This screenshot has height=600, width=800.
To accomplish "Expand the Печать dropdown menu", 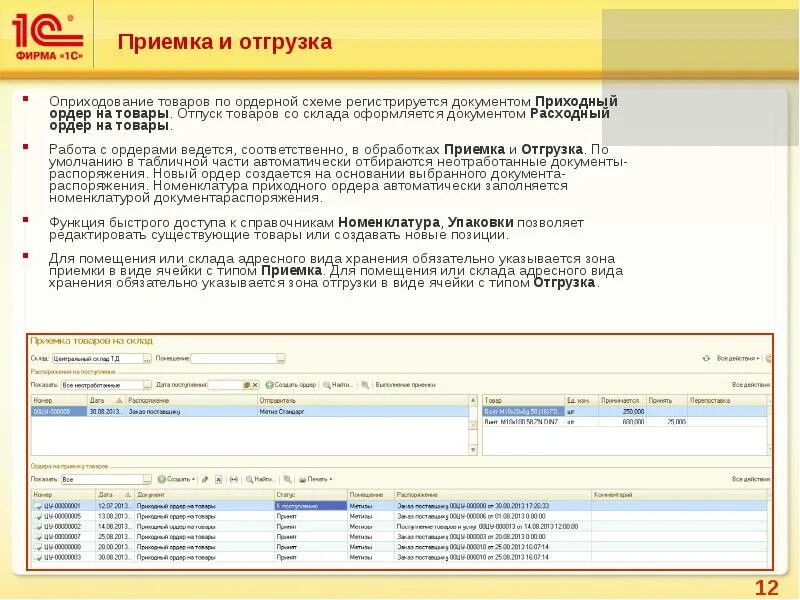I will [331, 479].
